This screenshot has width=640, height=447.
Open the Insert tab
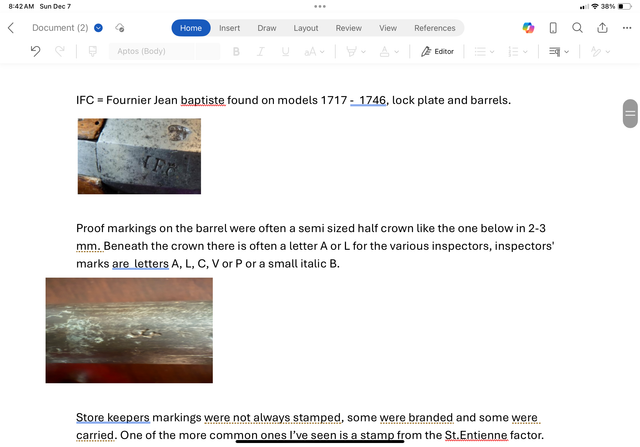tap(229, 28)
